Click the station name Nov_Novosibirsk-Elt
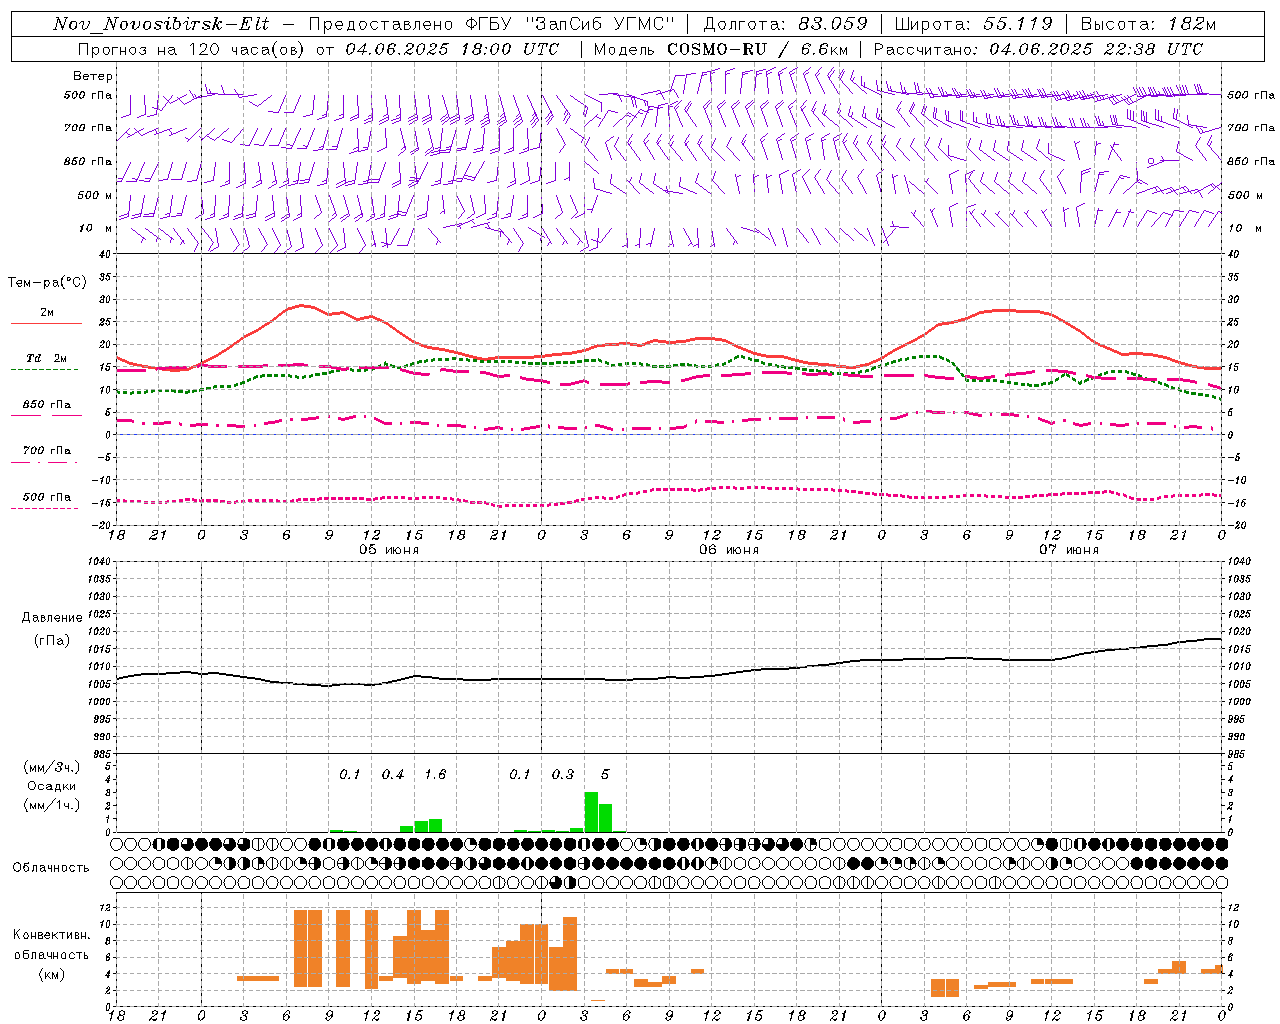Image resolution: width=1280 pixels, height=1024 pixels. point(161,24)
